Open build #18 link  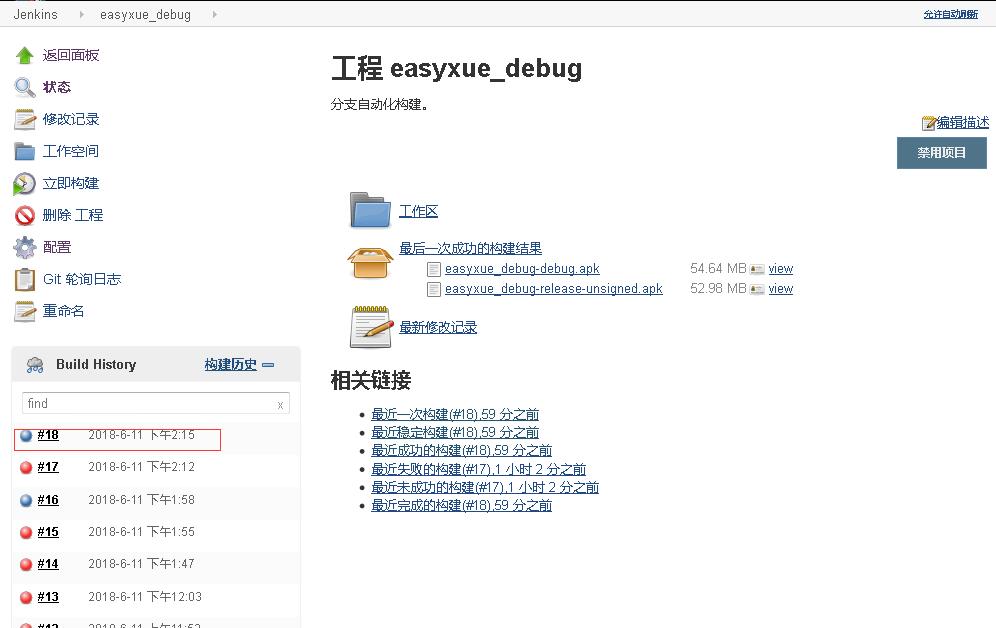click(x=48, y=435)
